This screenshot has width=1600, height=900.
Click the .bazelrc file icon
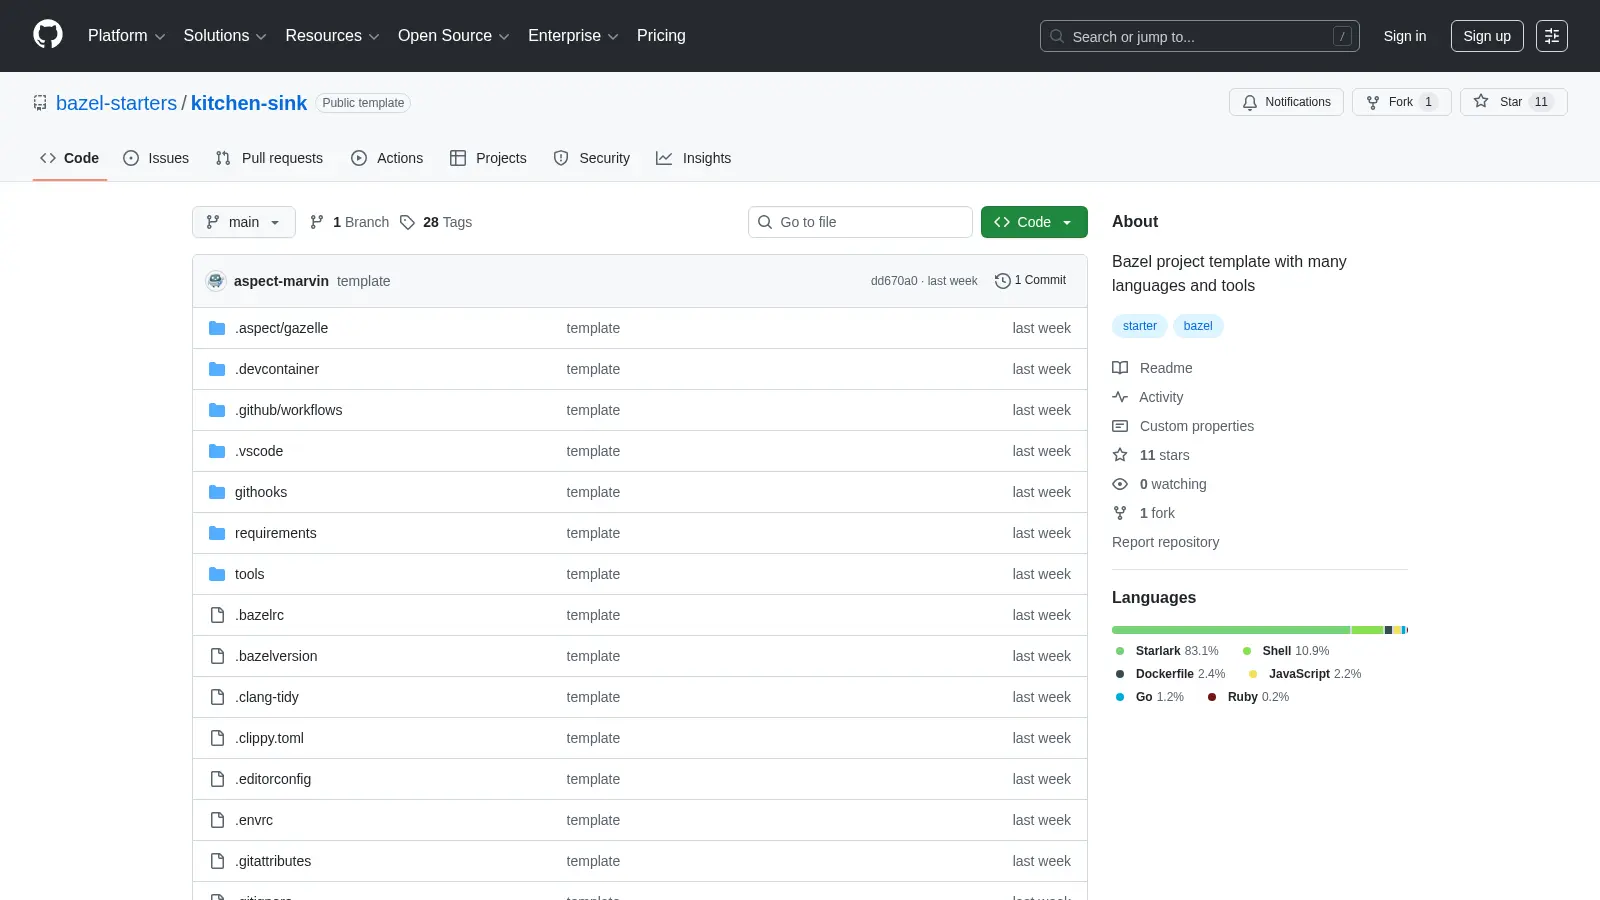(217, 615)
